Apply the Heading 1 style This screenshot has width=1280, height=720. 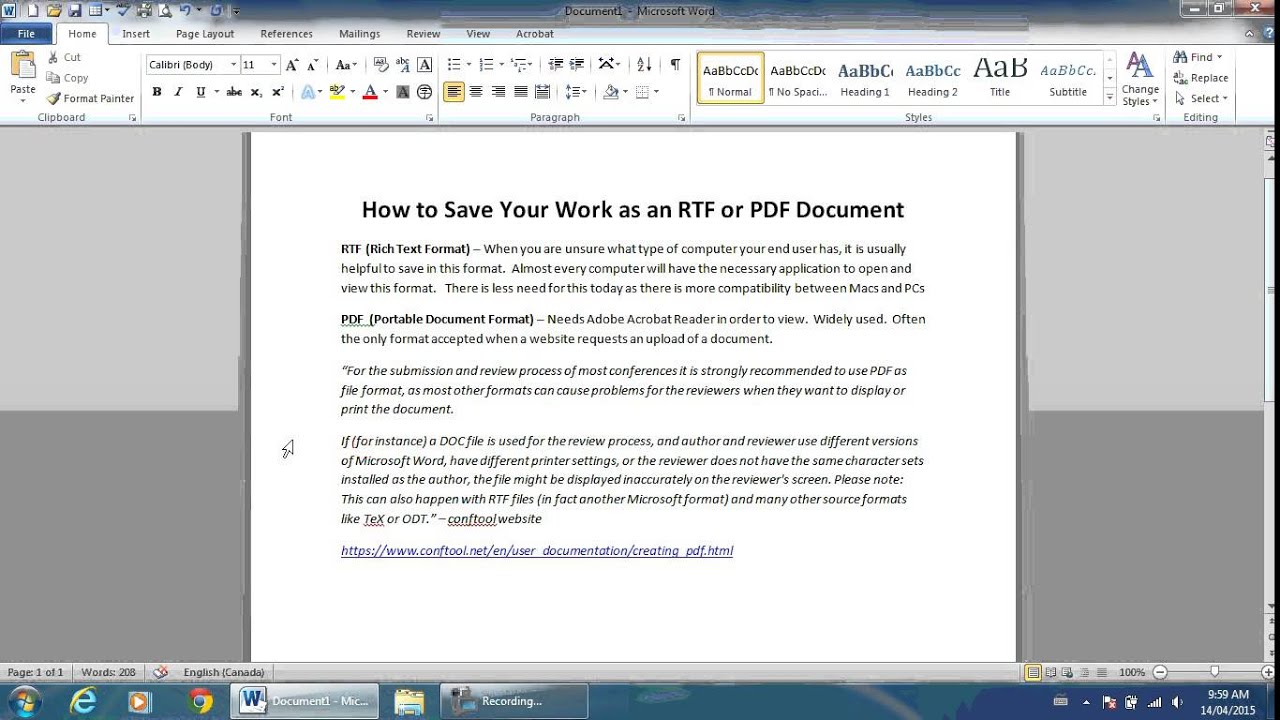(x=865, y=78)
